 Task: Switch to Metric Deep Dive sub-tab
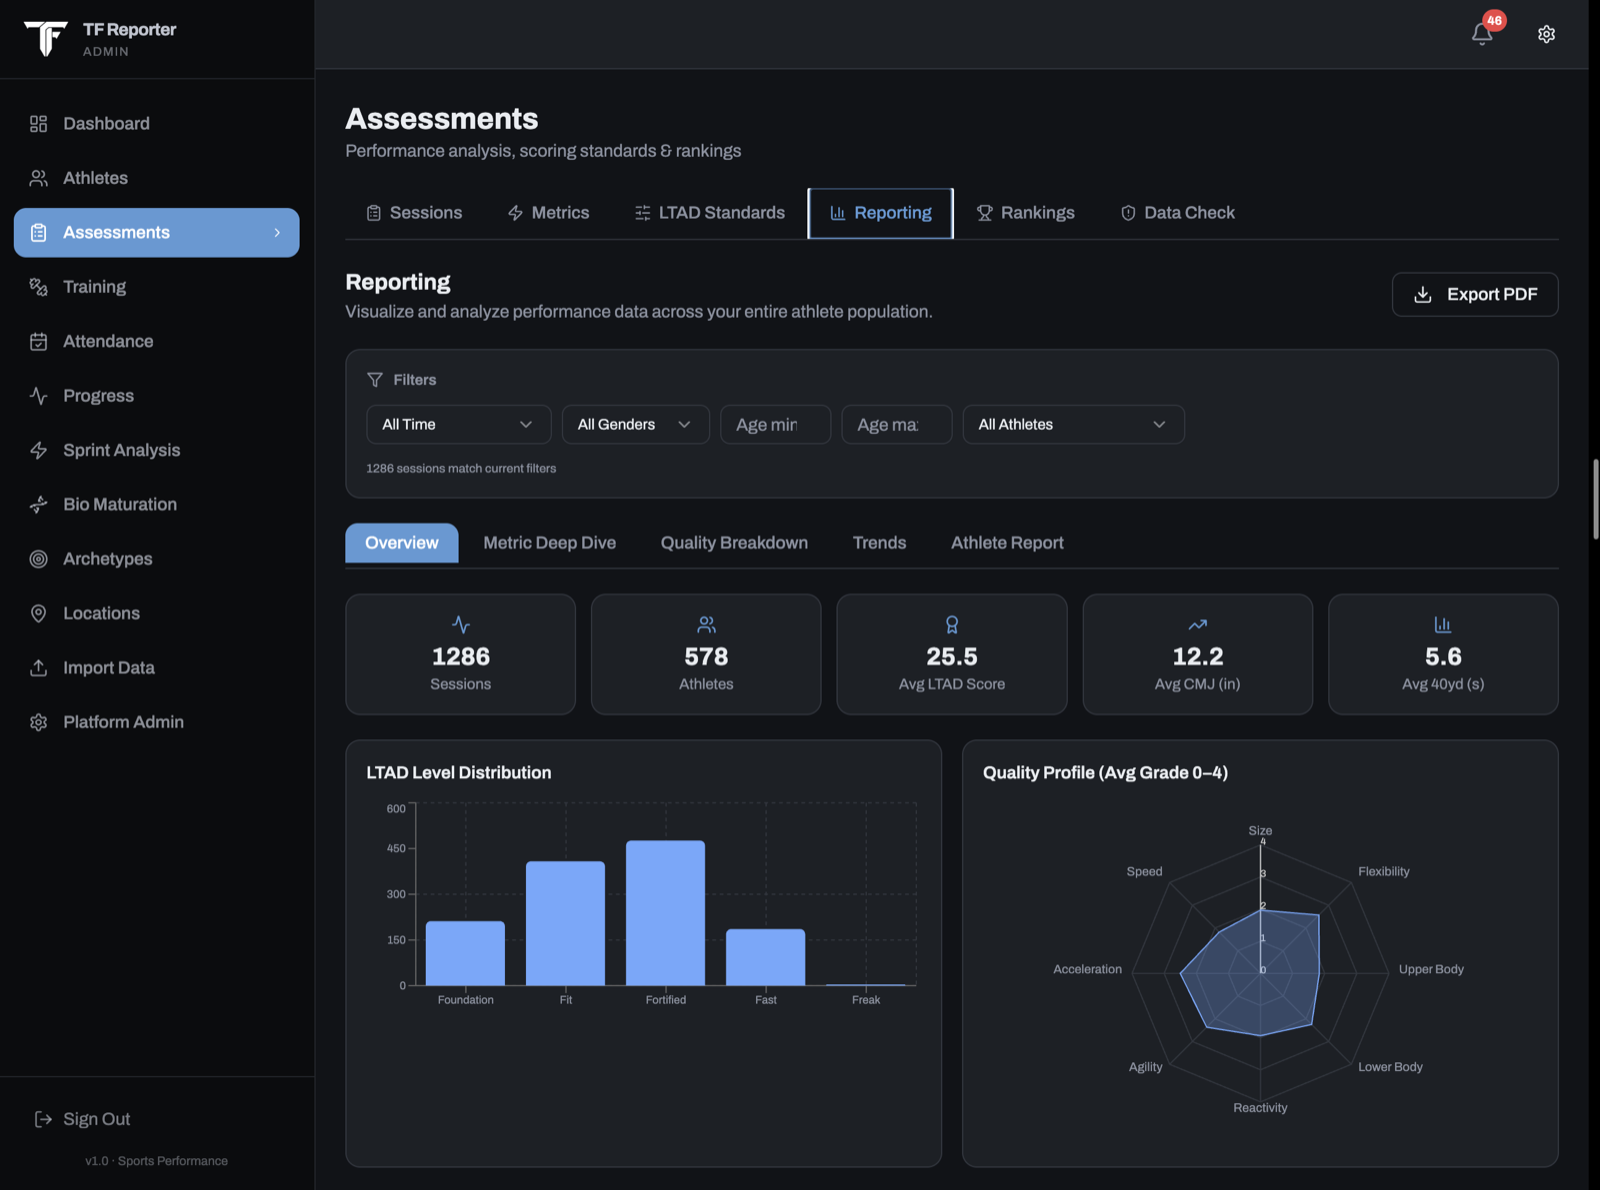549,543
